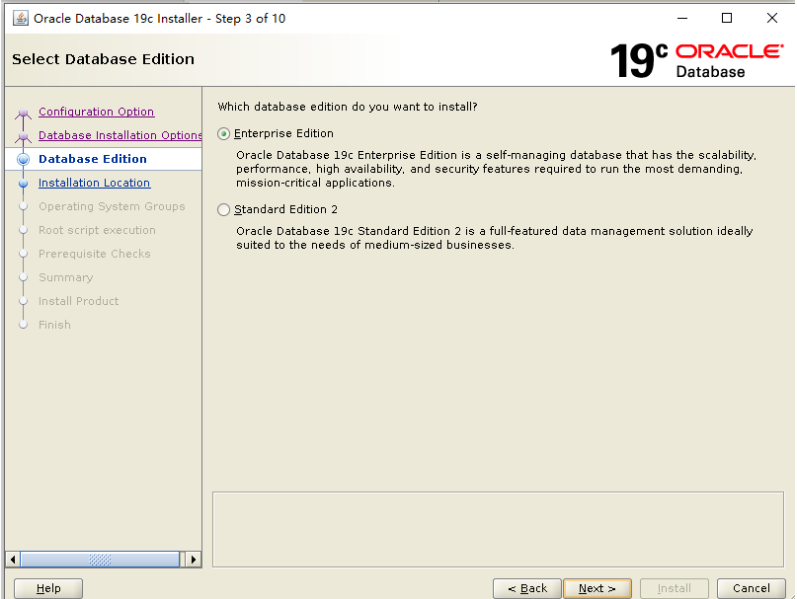Proceed with the Next button
This screenshot has height=599, width=797.
pos(597,588)
